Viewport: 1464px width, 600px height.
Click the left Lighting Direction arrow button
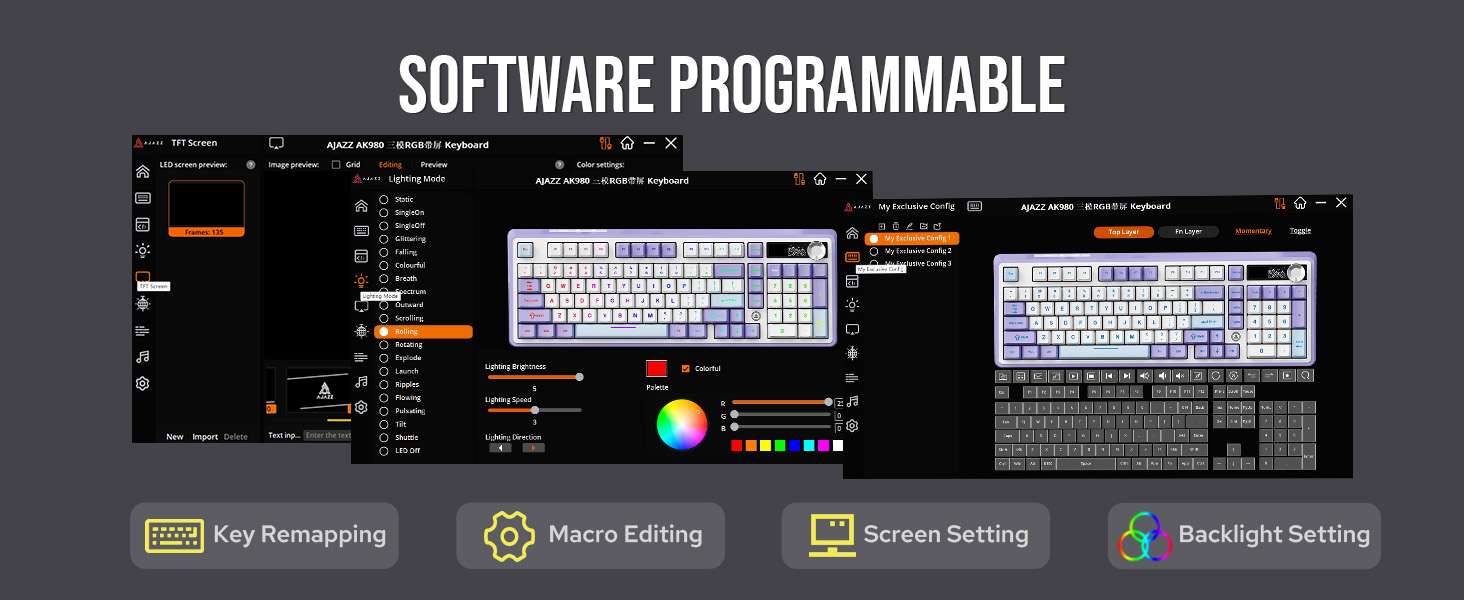click(x=500, y=448)
